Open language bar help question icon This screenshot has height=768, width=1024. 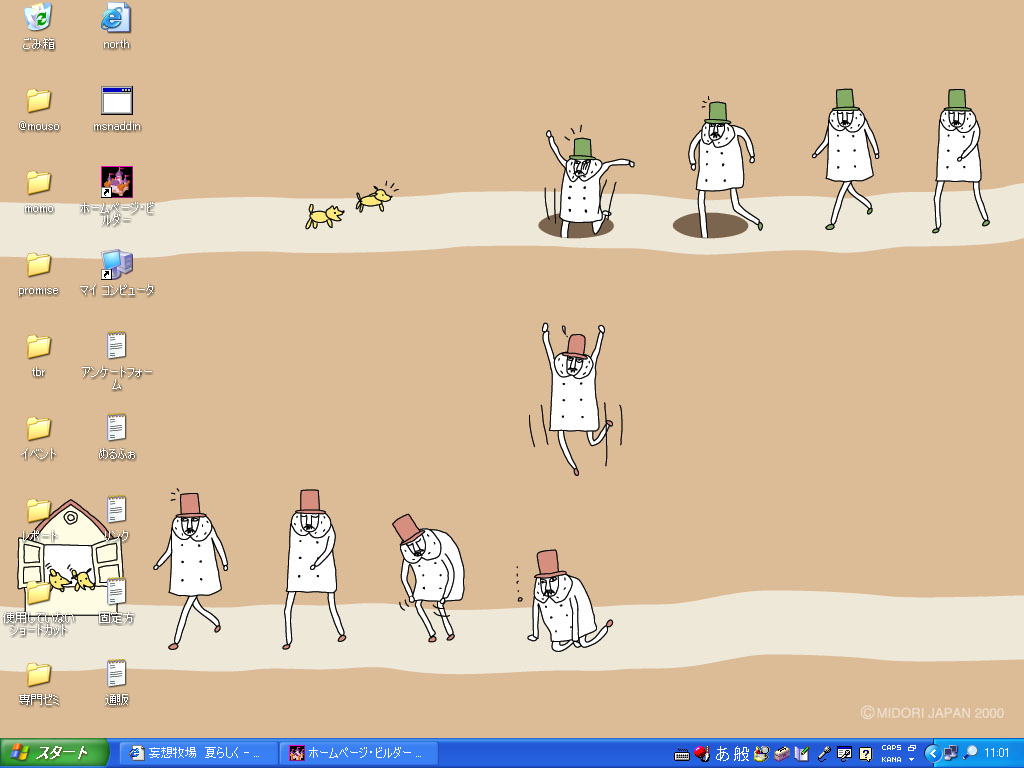[x=865, y=754]
